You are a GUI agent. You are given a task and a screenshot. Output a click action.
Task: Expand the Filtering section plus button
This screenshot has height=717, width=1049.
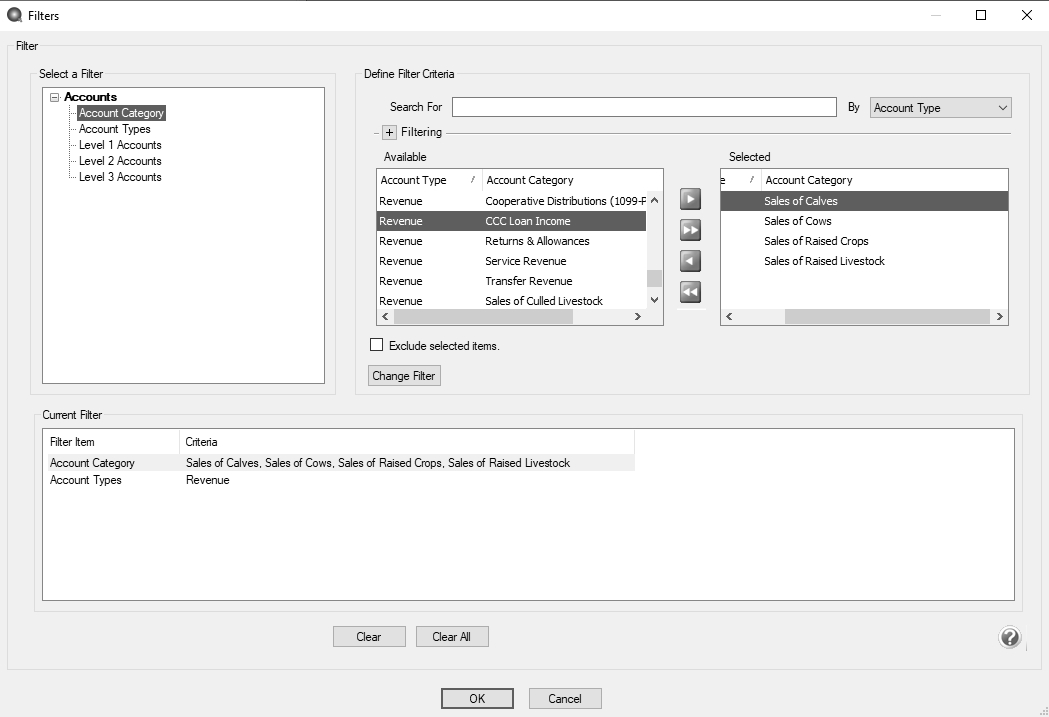[390, 132]
